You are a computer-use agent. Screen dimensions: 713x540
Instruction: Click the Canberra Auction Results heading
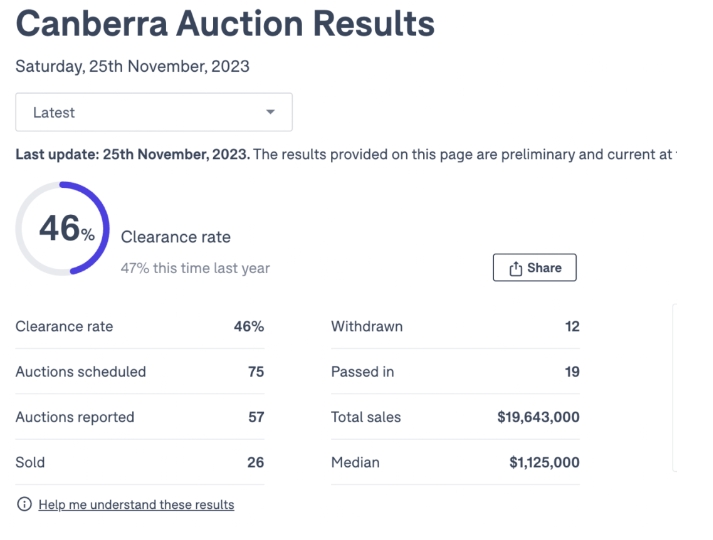(225, 24)
